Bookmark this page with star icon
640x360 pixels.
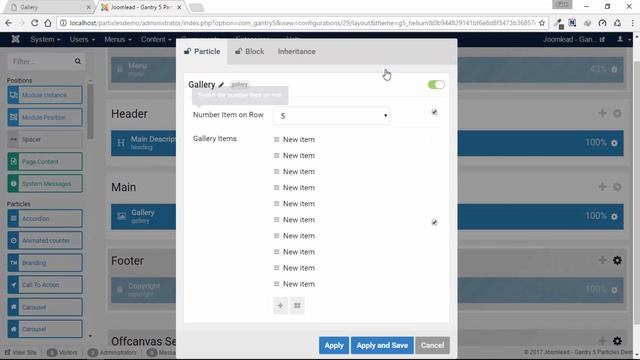[x=542, y=23]
